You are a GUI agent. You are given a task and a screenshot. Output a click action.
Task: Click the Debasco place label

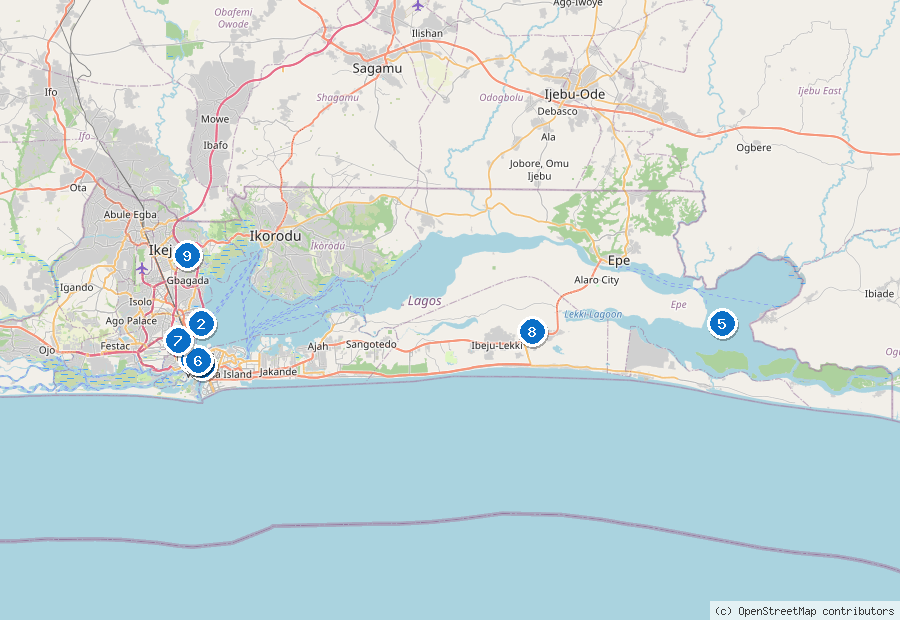[557, 111]
